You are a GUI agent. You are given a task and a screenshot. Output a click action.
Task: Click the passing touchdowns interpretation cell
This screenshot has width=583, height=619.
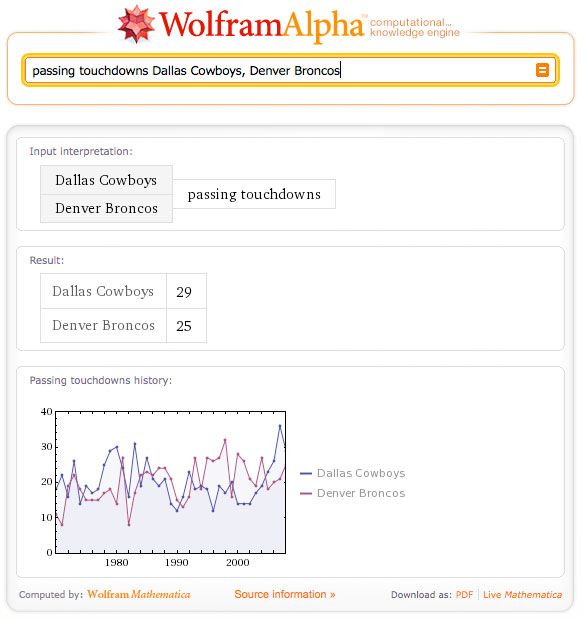pyautogui.click(x=254, y=194)
